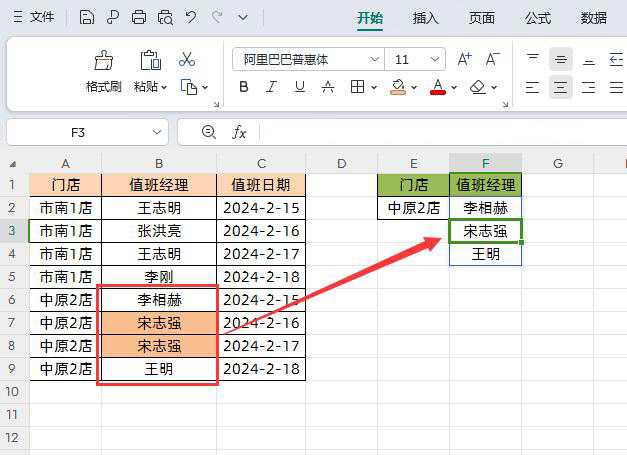Viewport: 627px width, 455px height.
Task: Toggle Italic formatting
Action: (272, 87)
